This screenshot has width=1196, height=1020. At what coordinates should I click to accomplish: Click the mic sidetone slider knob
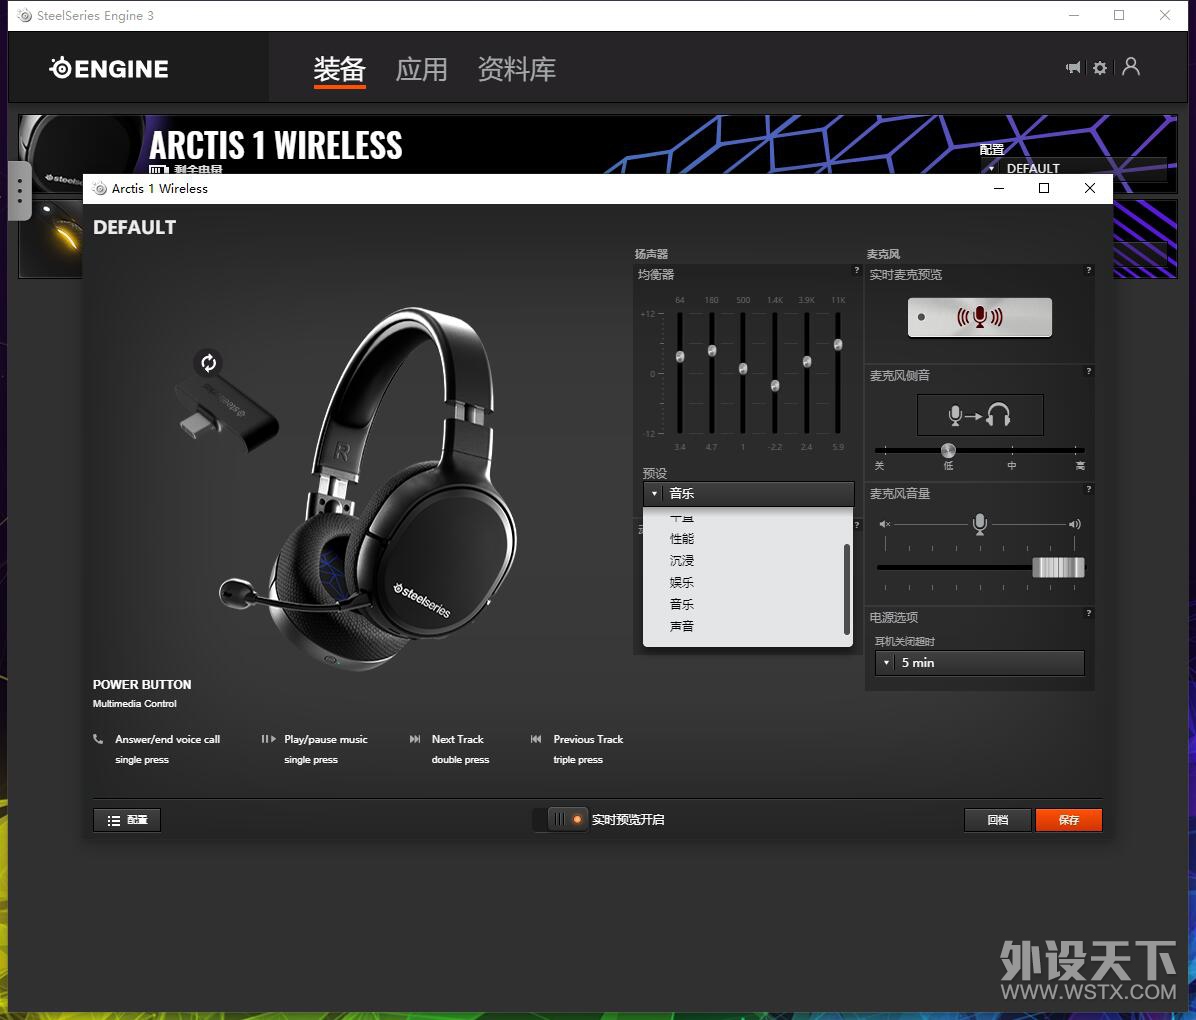pos(948,450)
